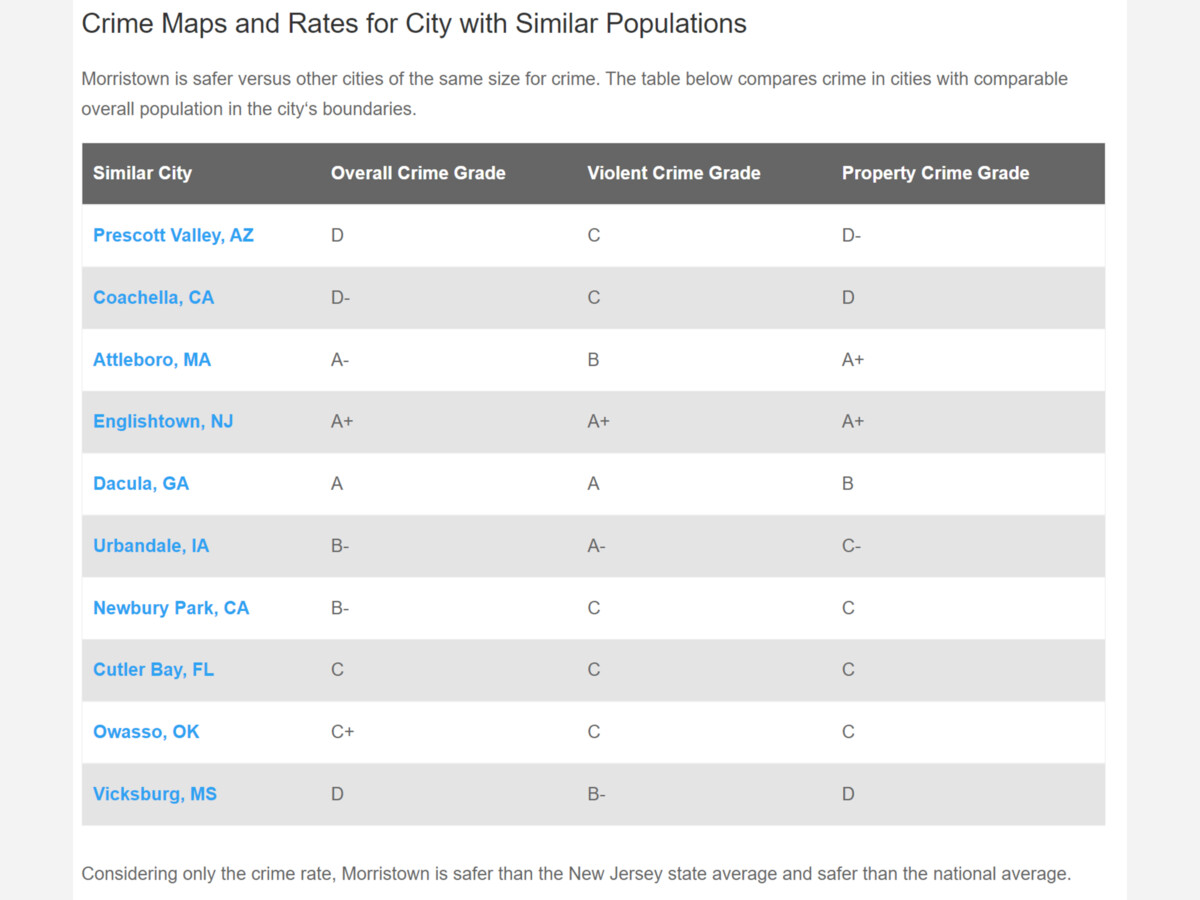
Task: Click Urbandale's C- property crime grade
Action: tap(851, 546)
